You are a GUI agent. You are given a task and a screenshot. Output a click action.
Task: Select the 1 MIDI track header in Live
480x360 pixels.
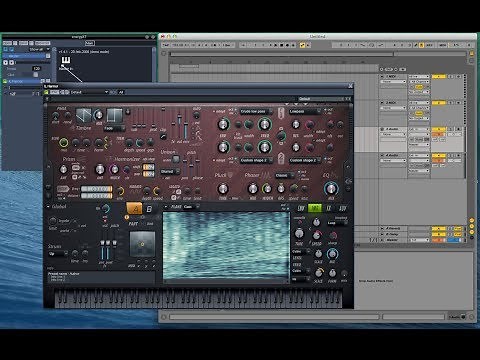pos(393,76)
